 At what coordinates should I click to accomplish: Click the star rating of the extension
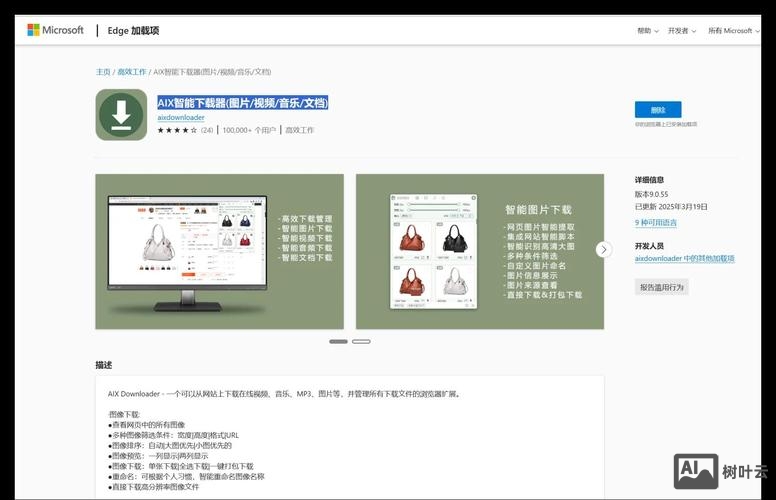click(177, 130)
